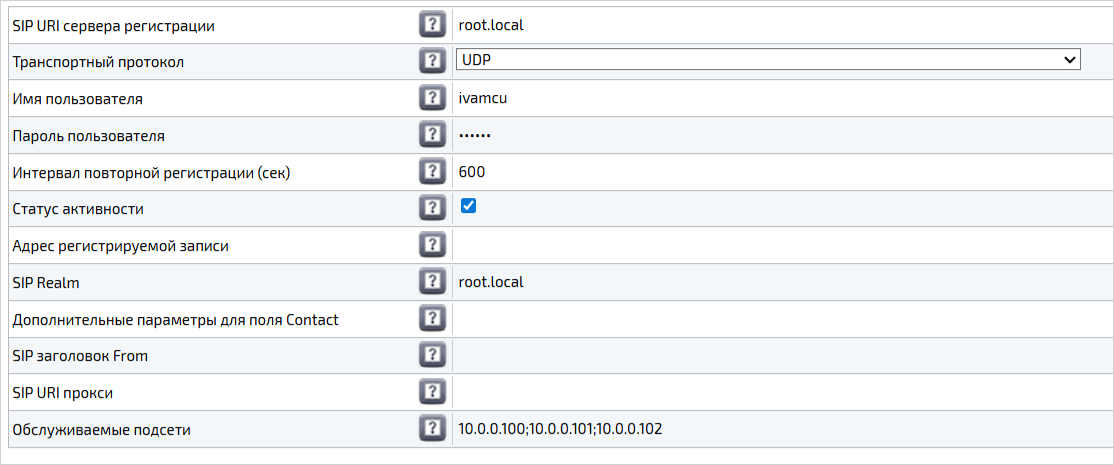Image resolution: width=1114 pixels, height=465 pixels.
Task: Click help icon for SIP заголовок From
Action: [x=430, y=355]
